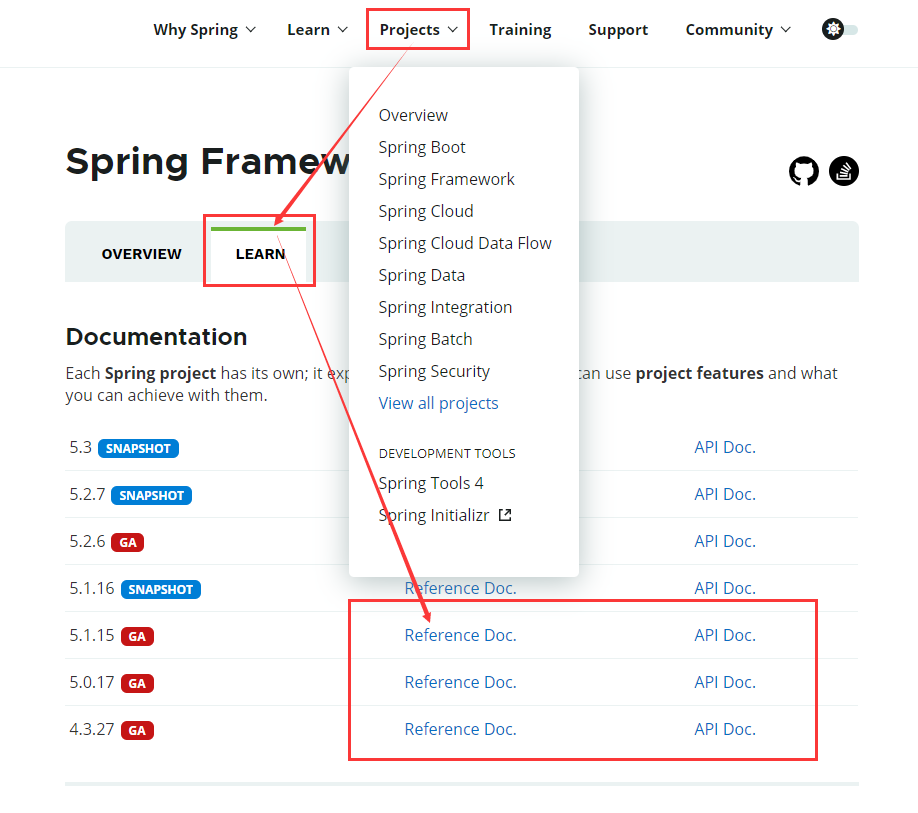The height and width of the screenshot is (813, 918).
Task: Click the SNAPSHOT badge beside 5.1.16
Action: coord(160,589)
